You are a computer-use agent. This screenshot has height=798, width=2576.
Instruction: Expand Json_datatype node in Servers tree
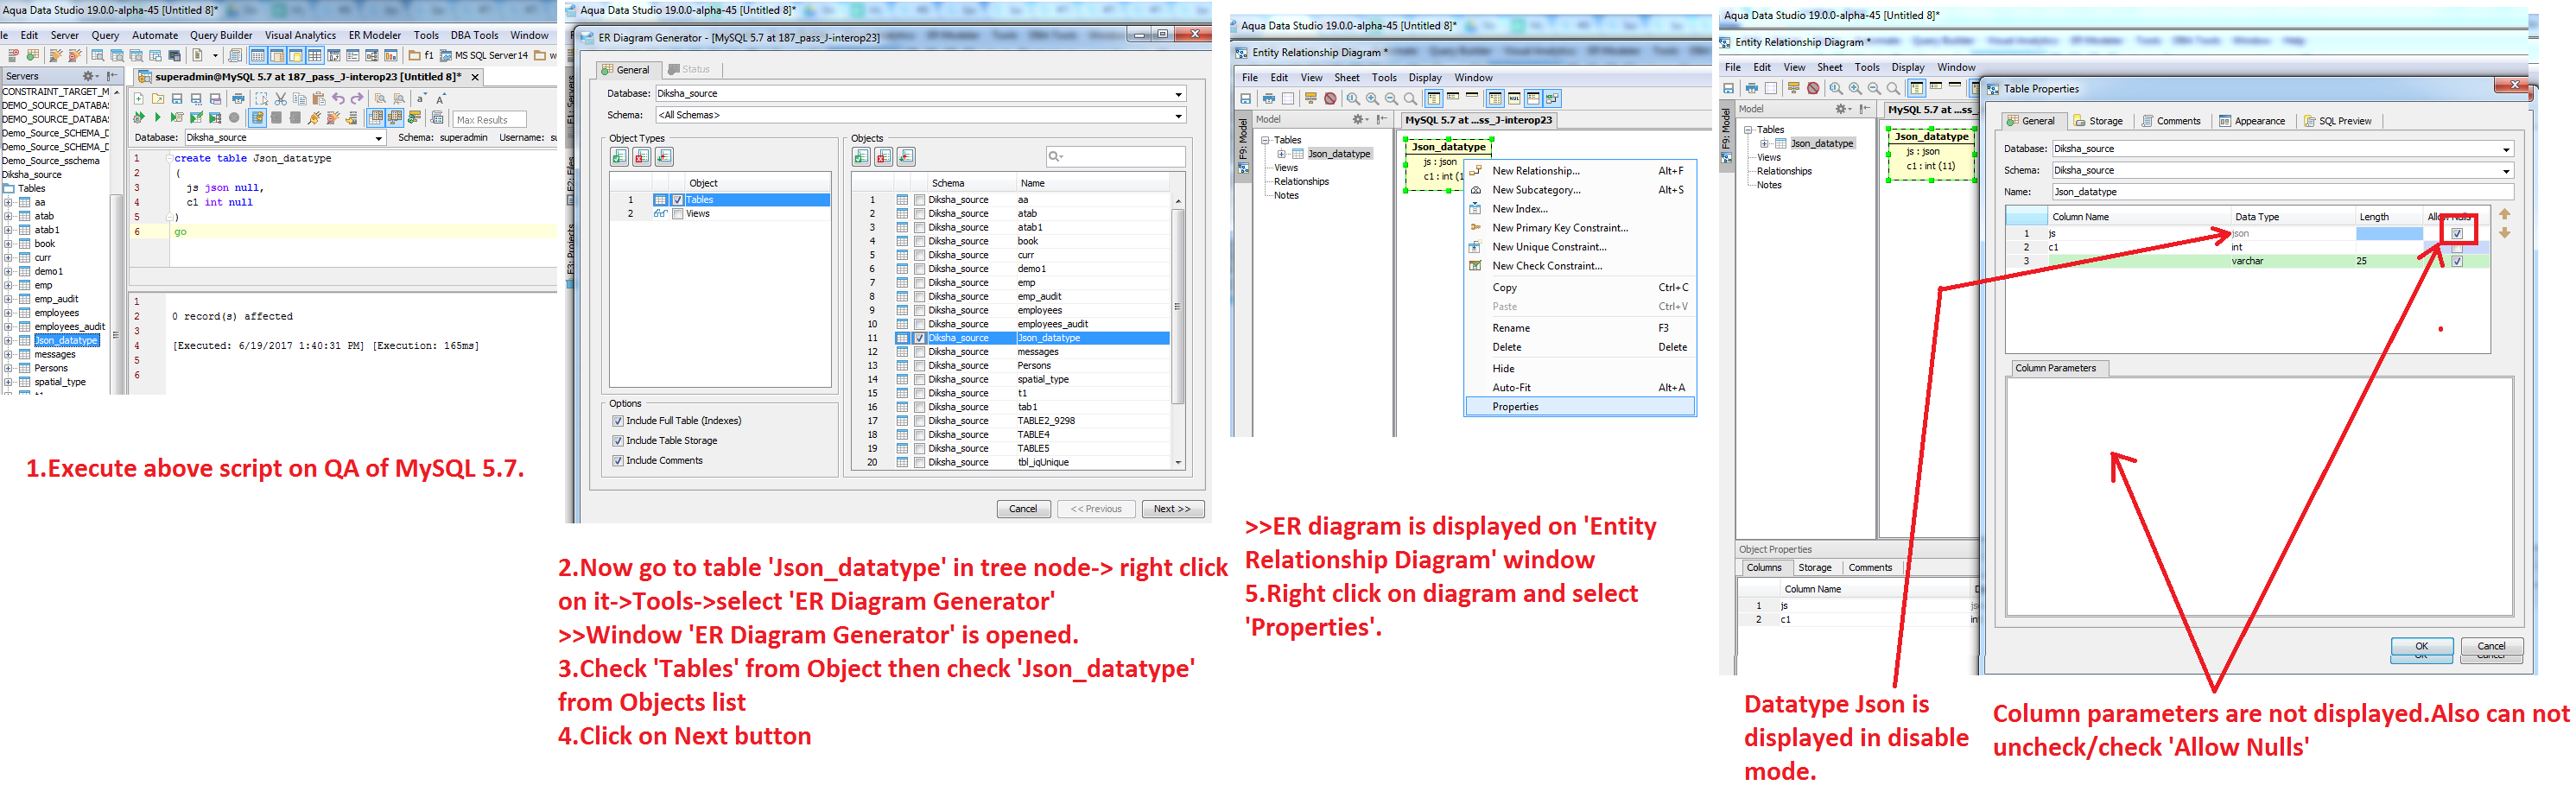(9, 341)
